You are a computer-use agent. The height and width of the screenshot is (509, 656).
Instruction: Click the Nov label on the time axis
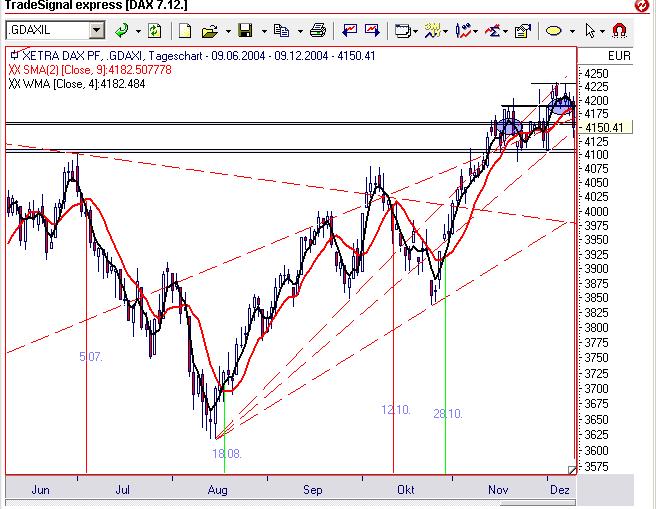tap(498, 490)
